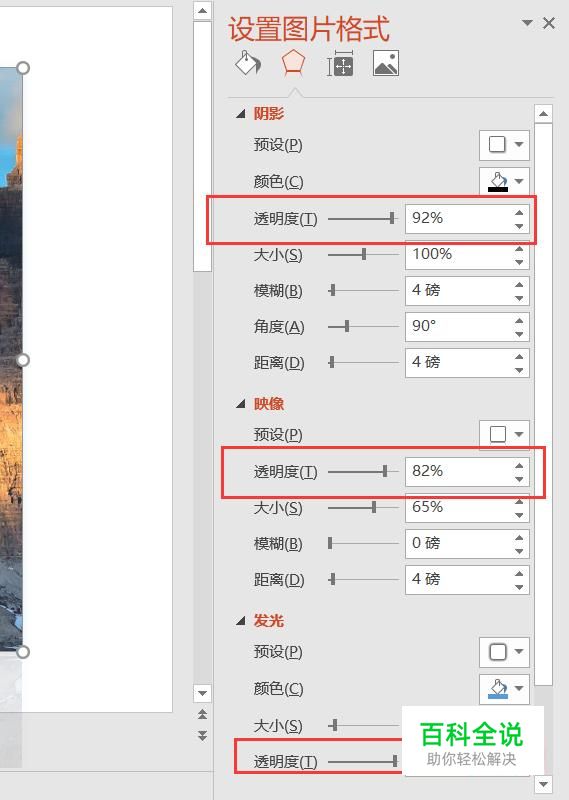Click the glow 大小 slider track
This screenshot has height=800, width=569.
click(x=365, y=724)
